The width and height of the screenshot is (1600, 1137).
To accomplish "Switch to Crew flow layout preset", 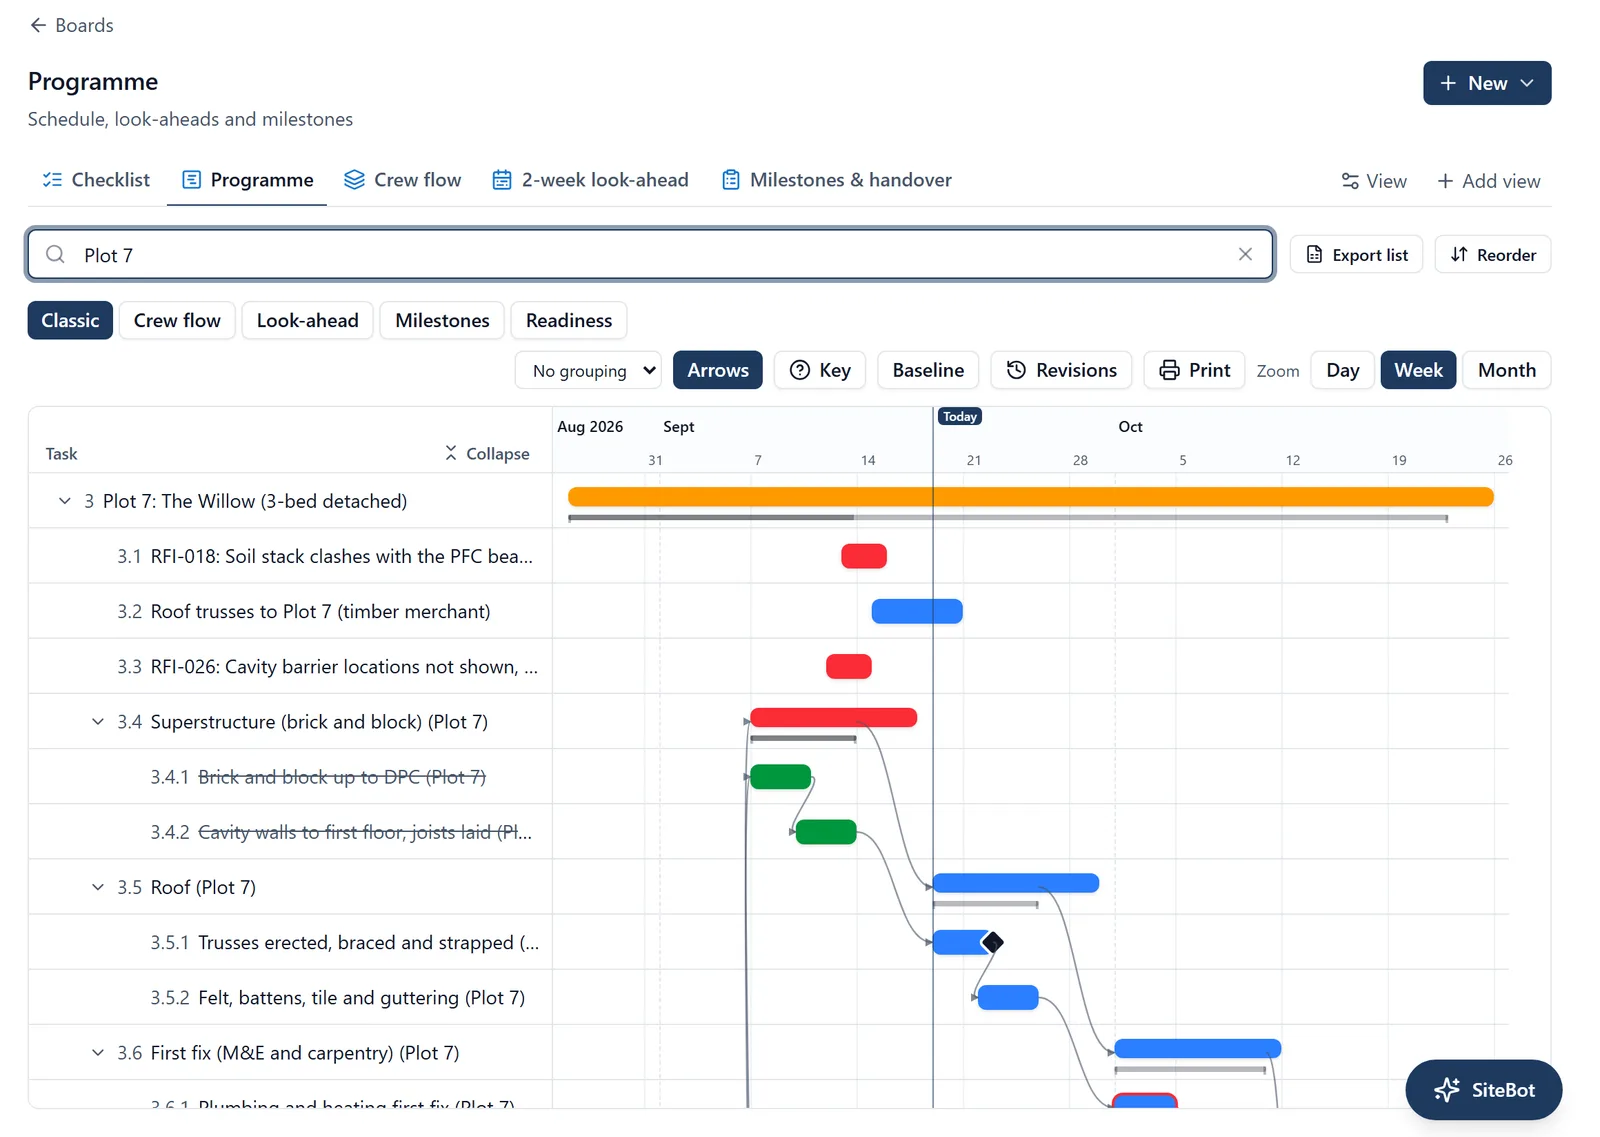I will [x=177, y=321].
